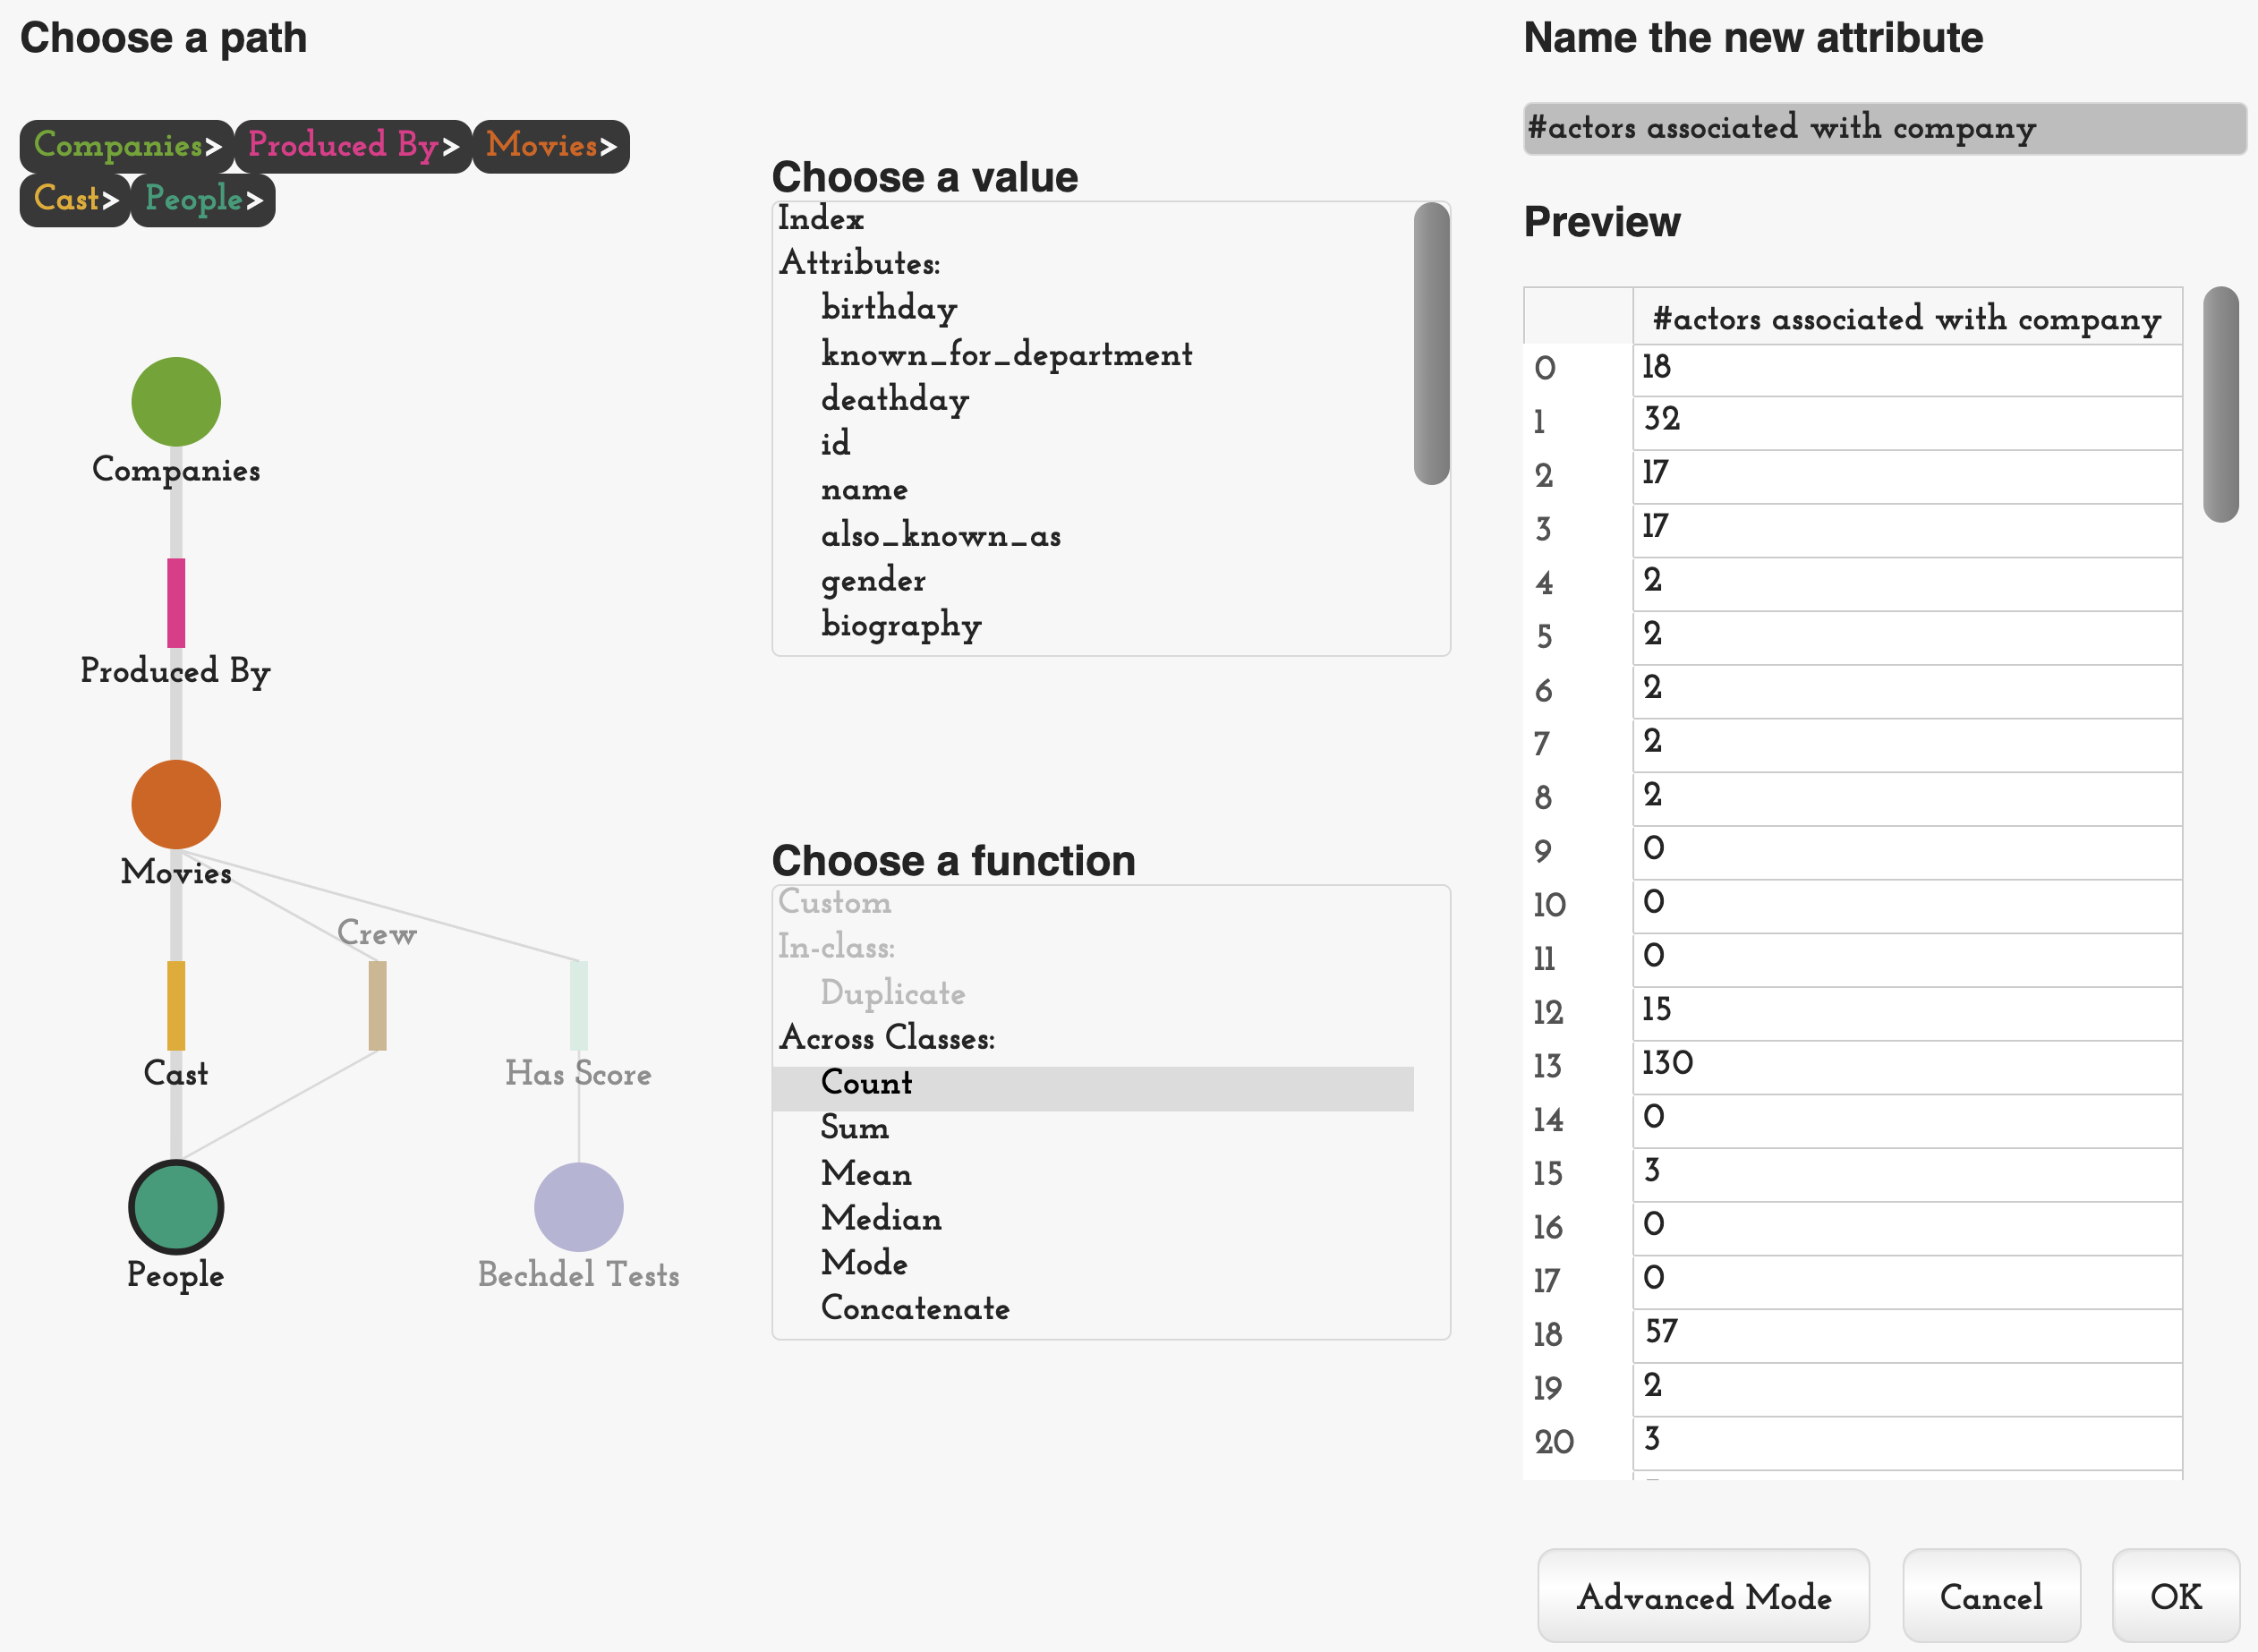Image resolution: width=2258 pixels, height=1652 pixels.
Task: Click the Preview table scrollbar
Action: (2221, 404)
